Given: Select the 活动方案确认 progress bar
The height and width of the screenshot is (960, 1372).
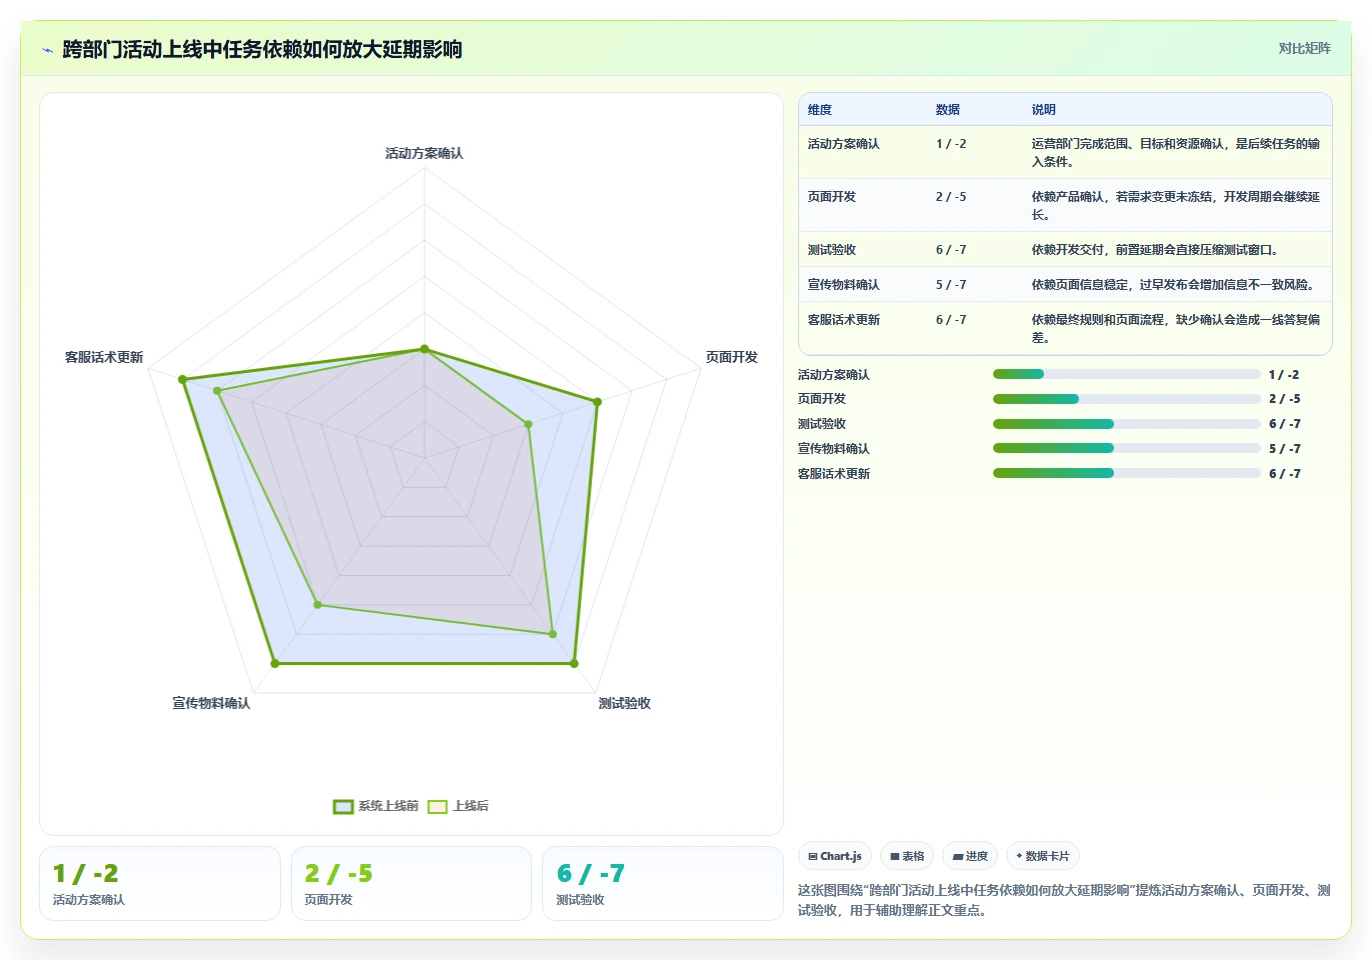Looking at the screenshot, I should click(x=1126, y=374).
